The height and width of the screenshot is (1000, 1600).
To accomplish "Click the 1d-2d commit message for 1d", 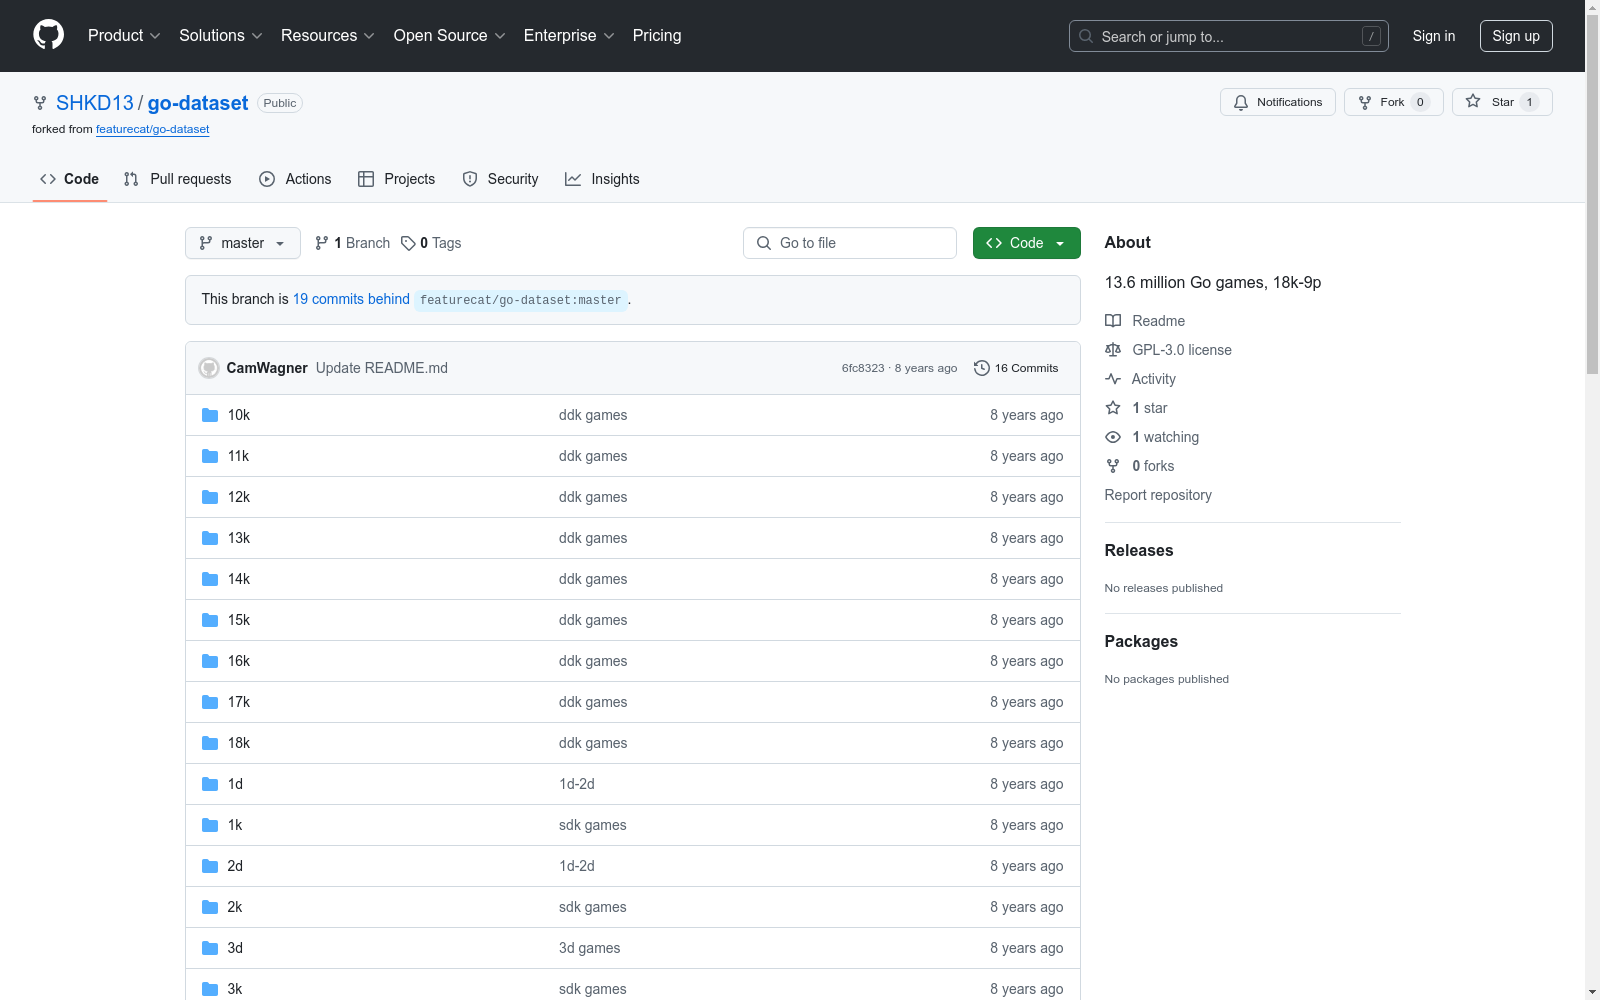I will click(577, 784).
